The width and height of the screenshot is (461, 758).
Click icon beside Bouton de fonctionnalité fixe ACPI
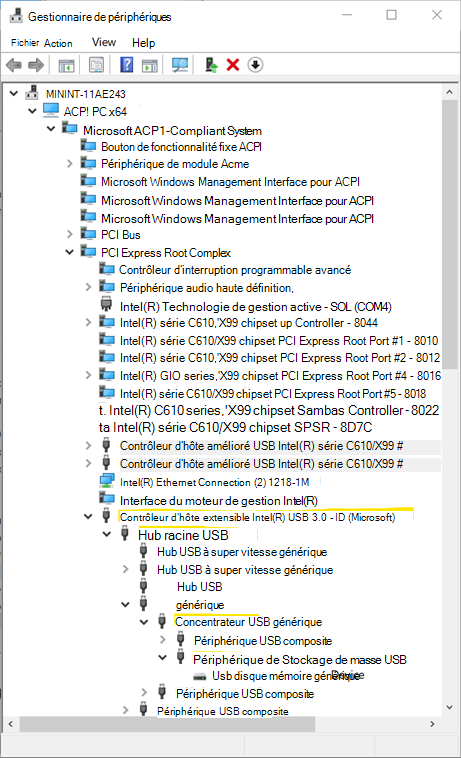pyautogui.click(x=88, y=145)
